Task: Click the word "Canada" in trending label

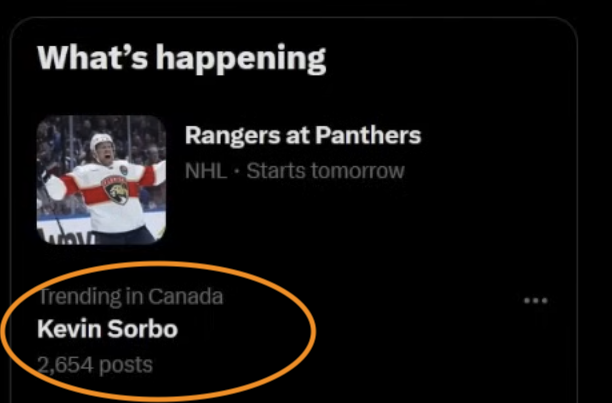Action: coord(186,296)
